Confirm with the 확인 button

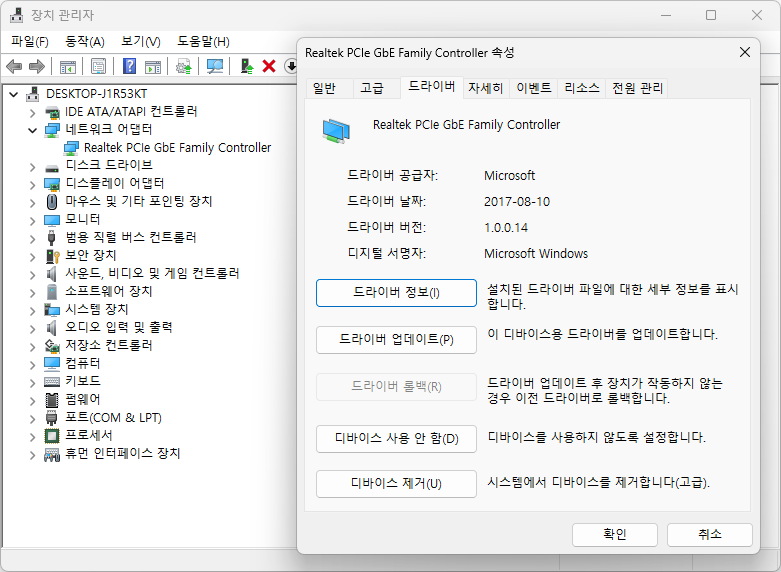coord(615,534)
